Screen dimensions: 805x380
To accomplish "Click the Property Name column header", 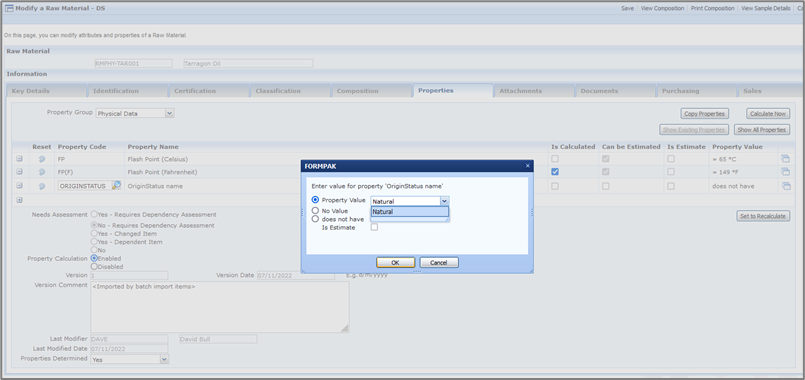I will click(x=153, y=147).
